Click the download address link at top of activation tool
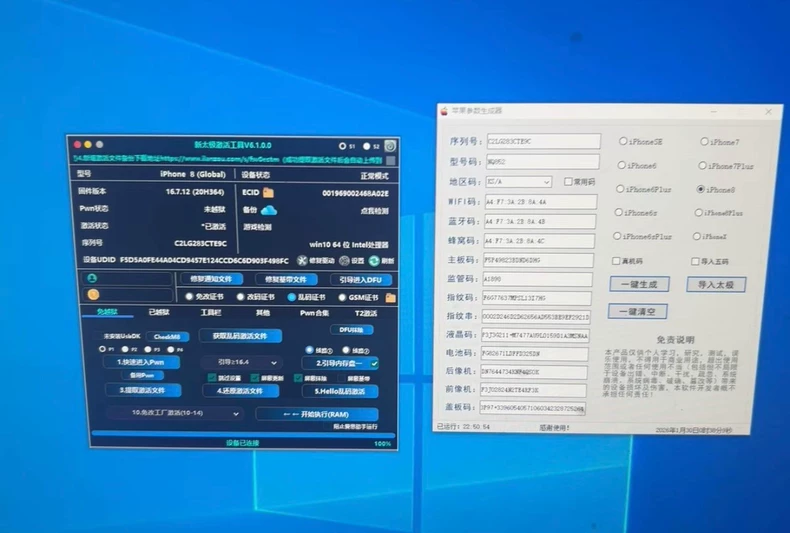Image resolution: width=790 pixels, height=533 pixels. pos(228,159)
